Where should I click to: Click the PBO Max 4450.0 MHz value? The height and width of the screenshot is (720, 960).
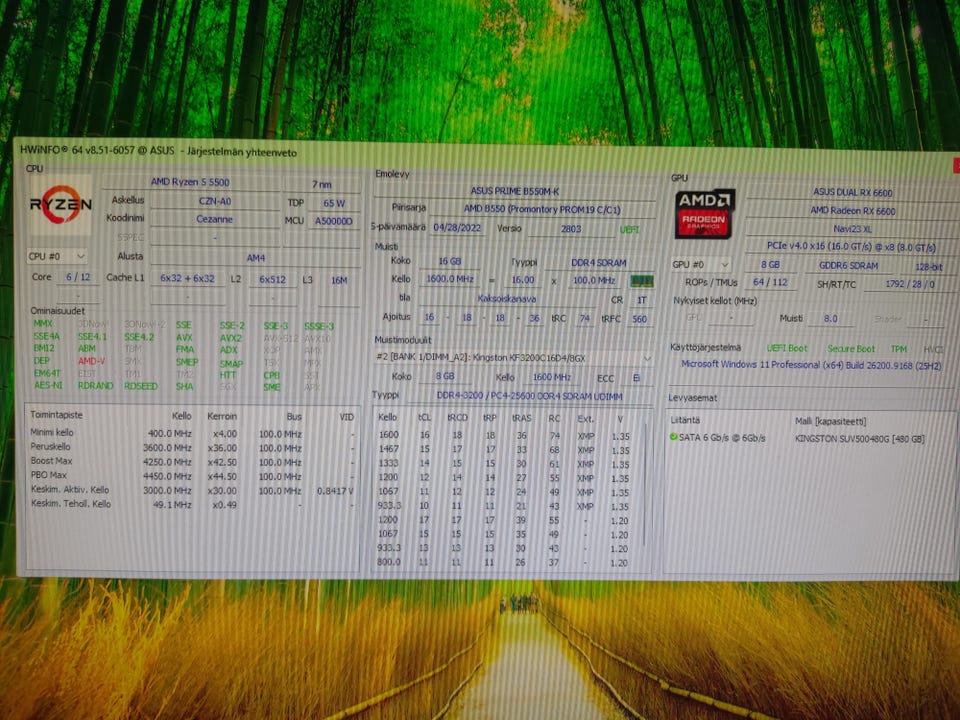[167, 476]
